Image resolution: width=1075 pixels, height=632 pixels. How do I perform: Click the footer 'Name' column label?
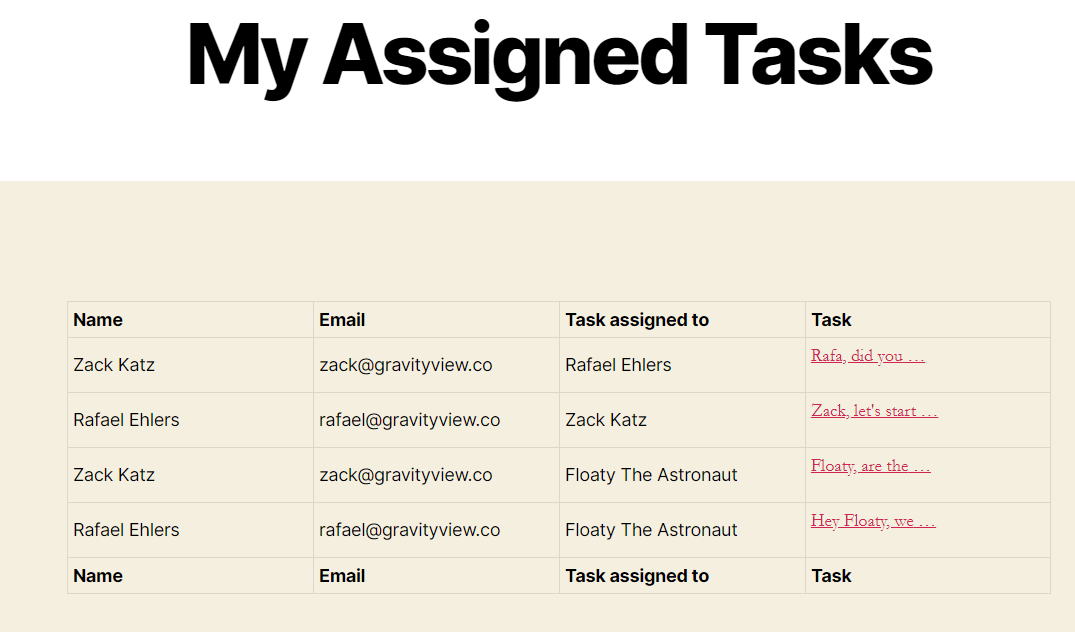click(98, 576)
